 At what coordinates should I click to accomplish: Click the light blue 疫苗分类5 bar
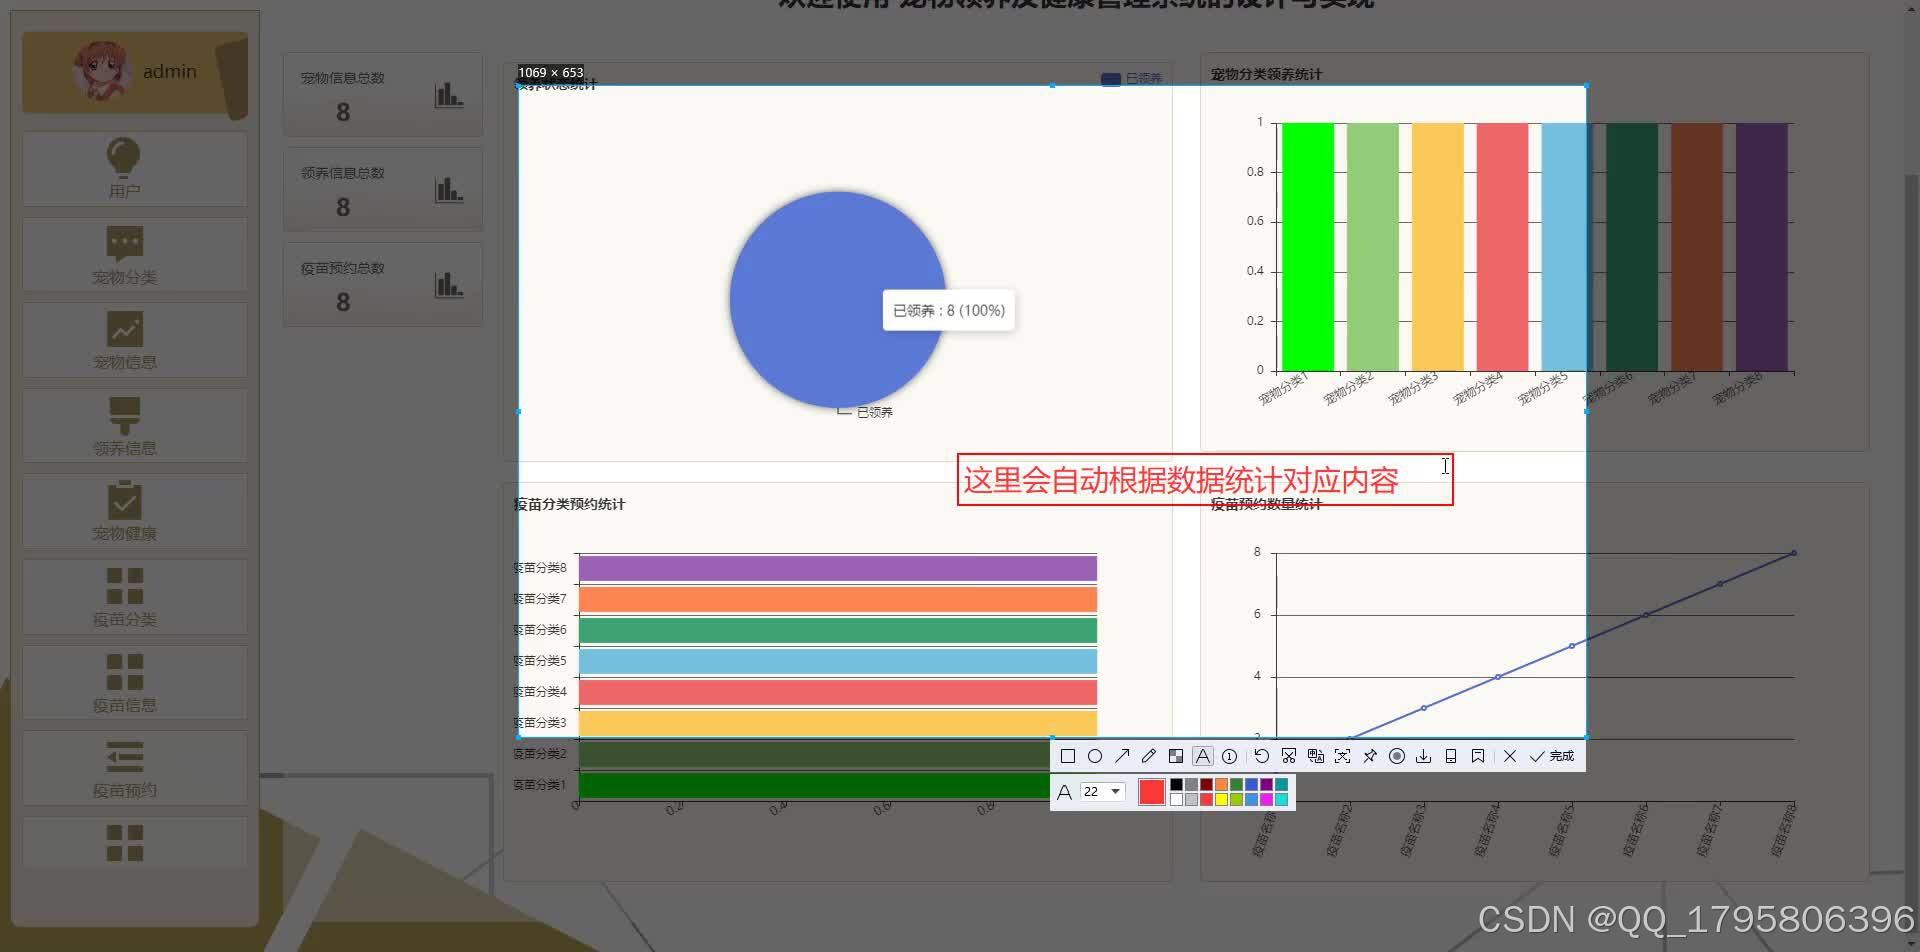[x=837, y=661]
